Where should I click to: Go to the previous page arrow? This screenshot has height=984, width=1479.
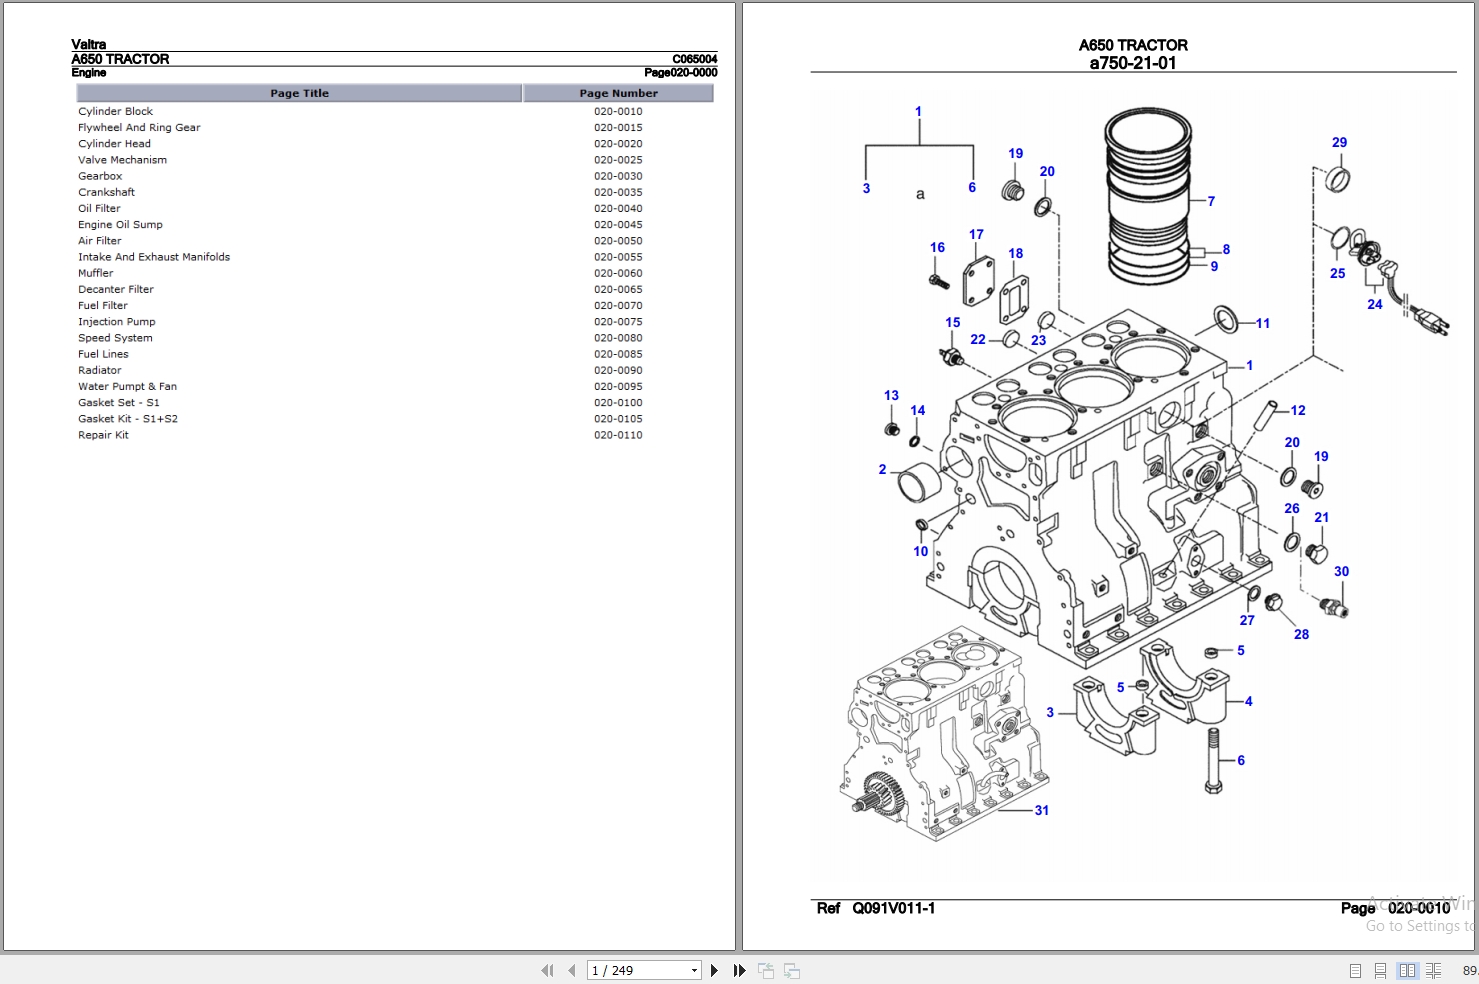[x=571, y=970]
